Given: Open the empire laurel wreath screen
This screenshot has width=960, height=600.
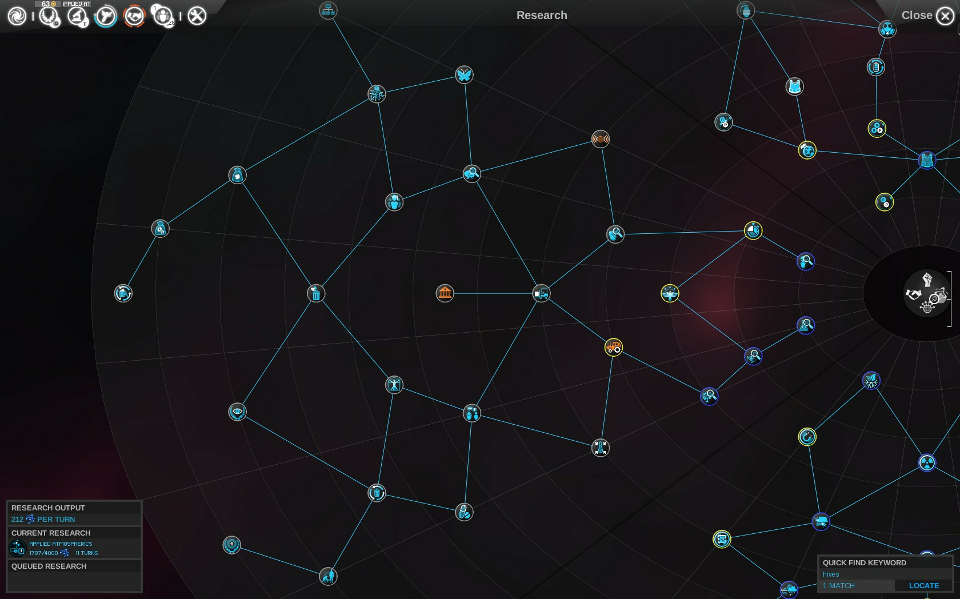Looking at the screenshot, I should [x=49, y=16].
